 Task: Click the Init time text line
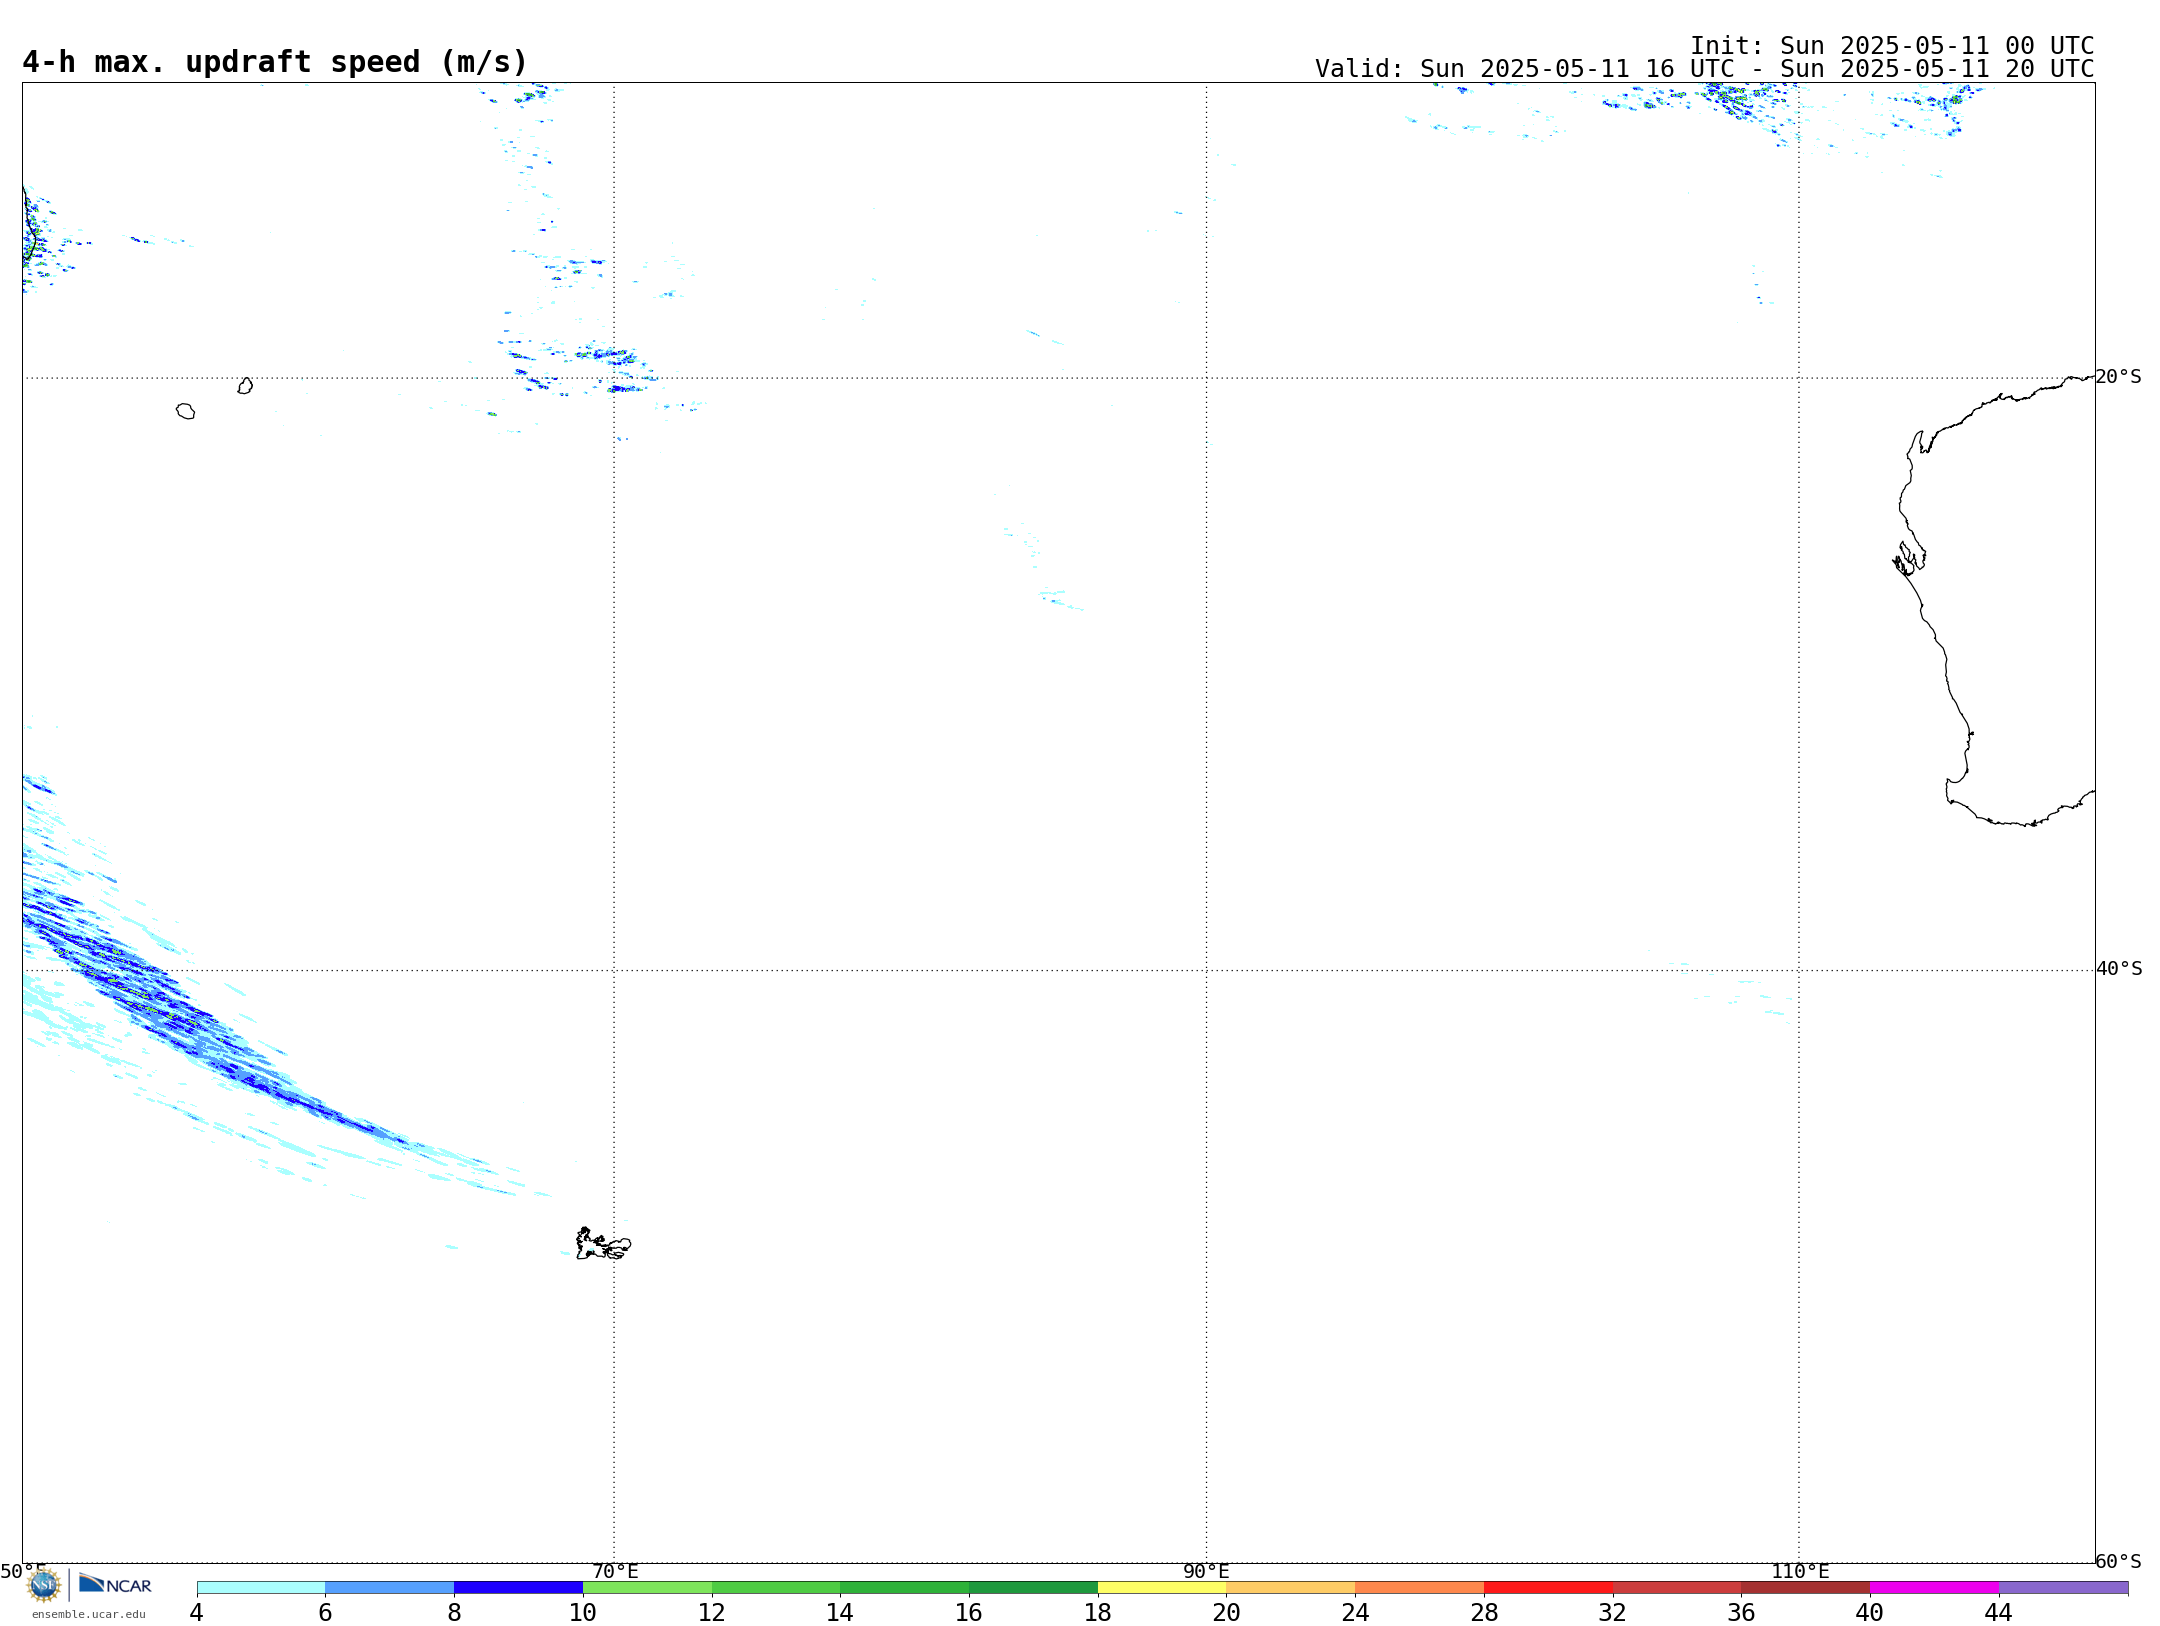click(x=1892, y=46)
